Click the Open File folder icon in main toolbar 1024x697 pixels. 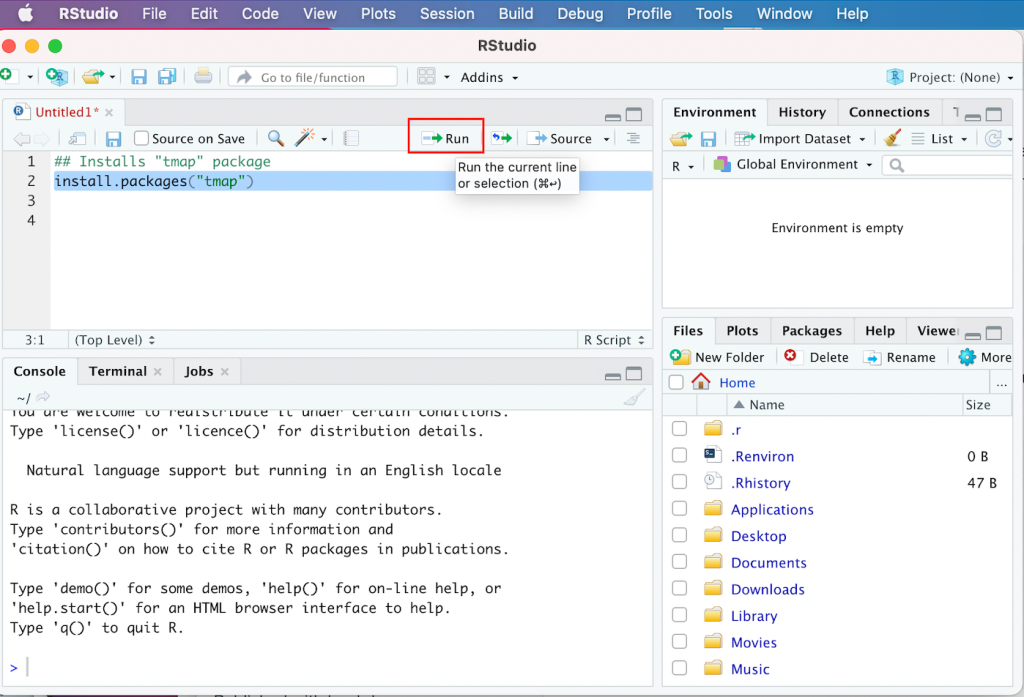tap(93, 77)
